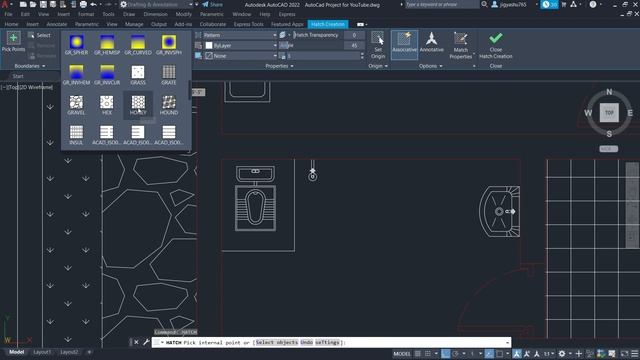Open the Start drawing tab
640x360 pixels.
(x=18, y=76)
